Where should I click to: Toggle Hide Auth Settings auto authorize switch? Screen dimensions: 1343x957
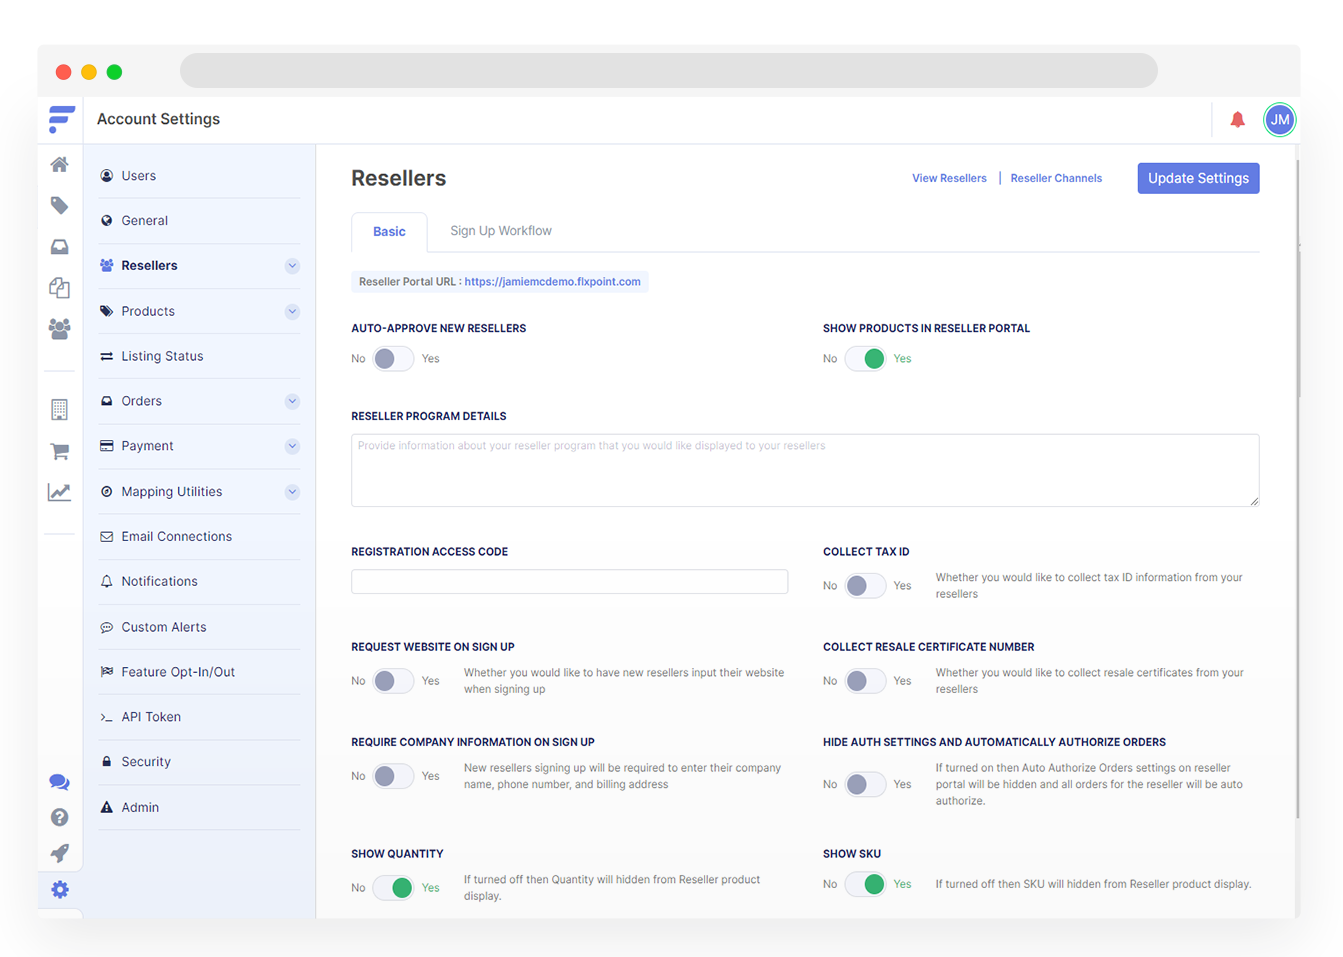coord(865,785)
